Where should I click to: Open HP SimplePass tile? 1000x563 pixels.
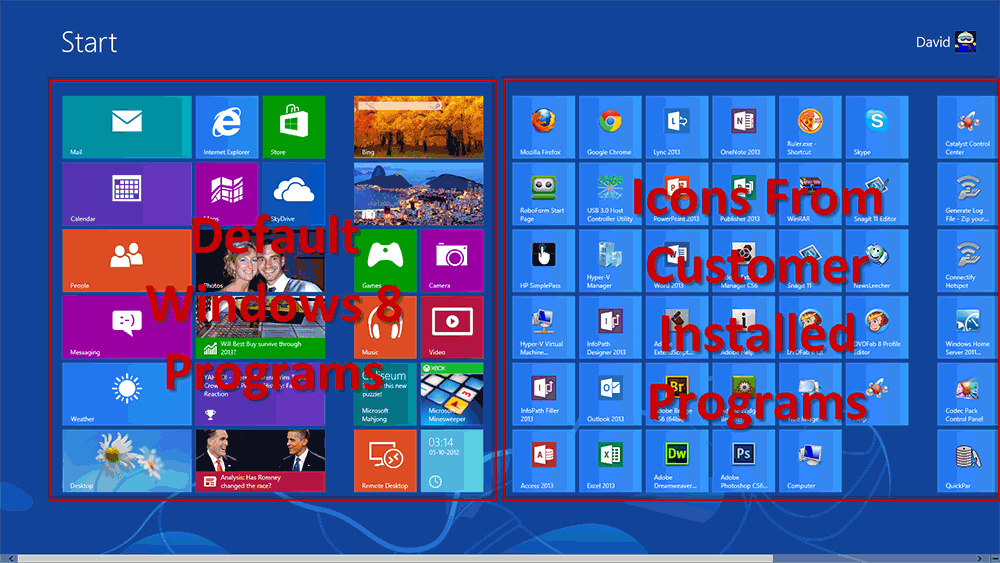pyautogui.click(x=543, y=260)
